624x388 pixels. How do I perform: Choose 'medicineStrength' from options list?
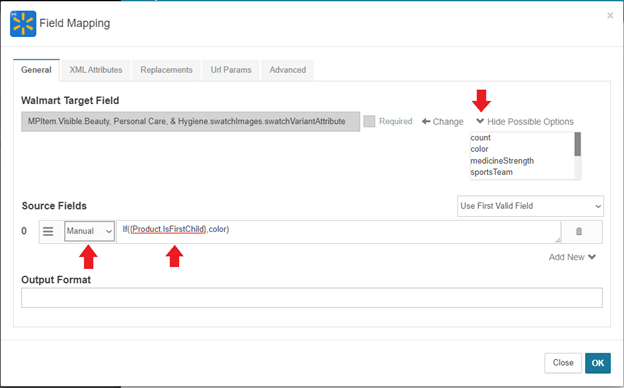[x=502, y=161]
